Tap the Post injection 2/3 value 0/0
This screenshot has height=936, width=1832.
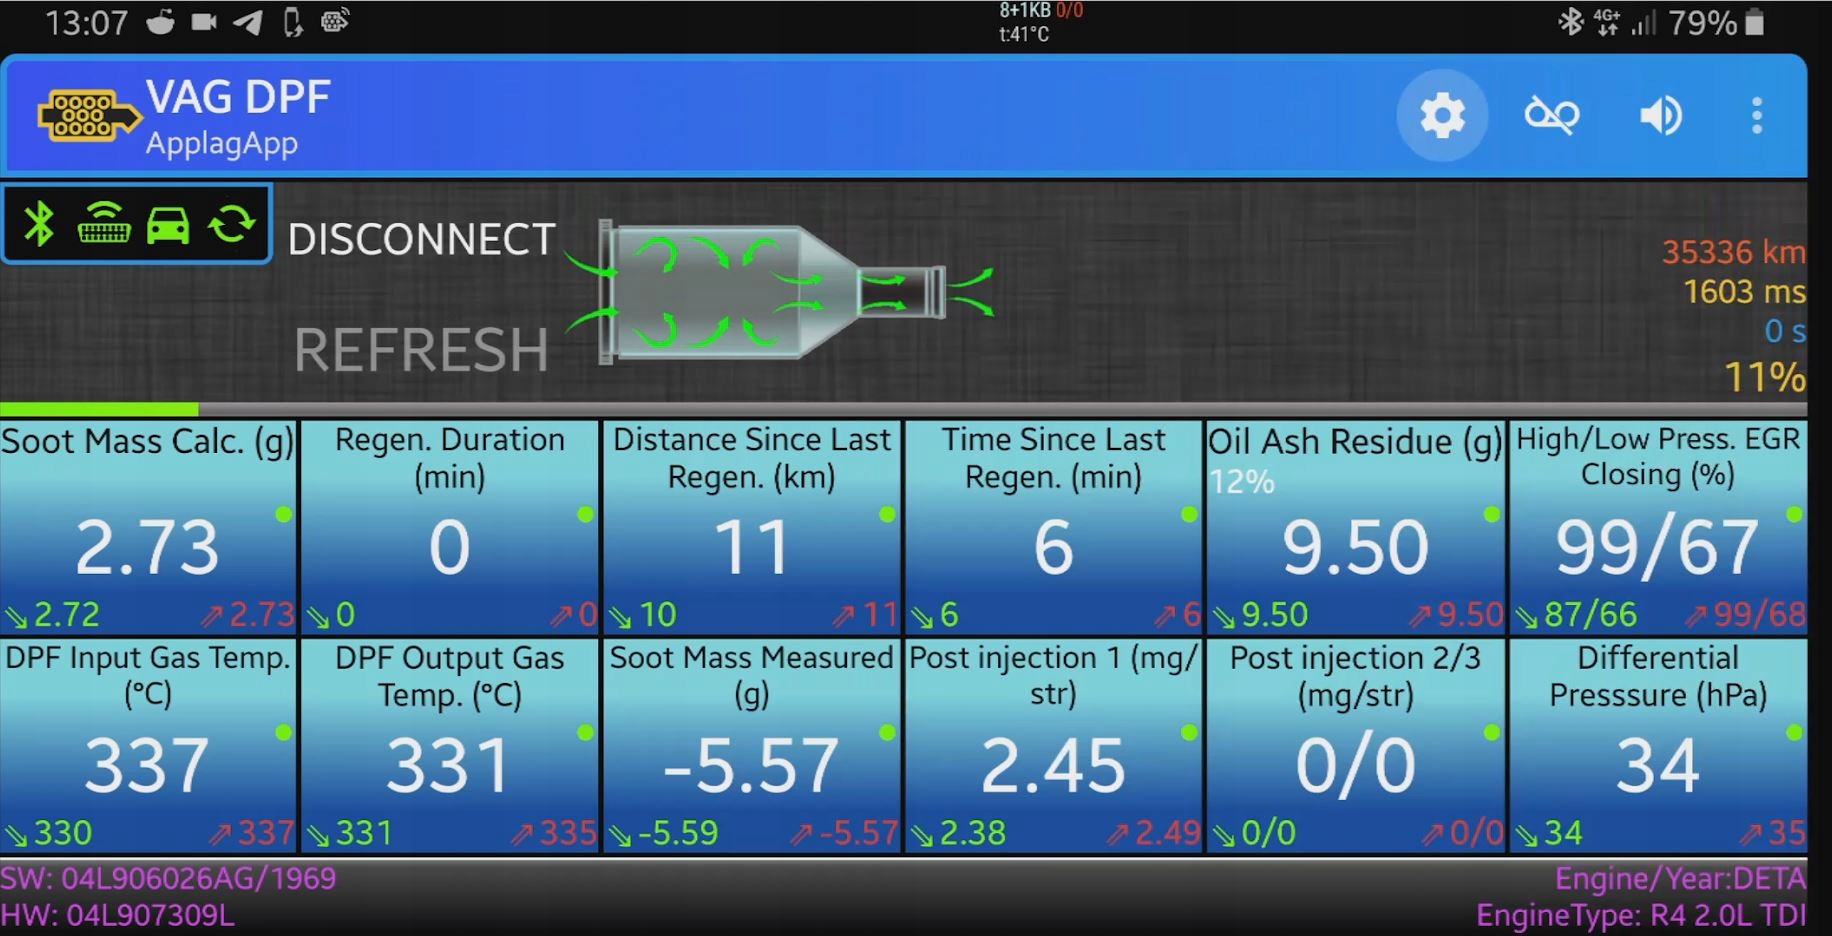(1355, 766)
